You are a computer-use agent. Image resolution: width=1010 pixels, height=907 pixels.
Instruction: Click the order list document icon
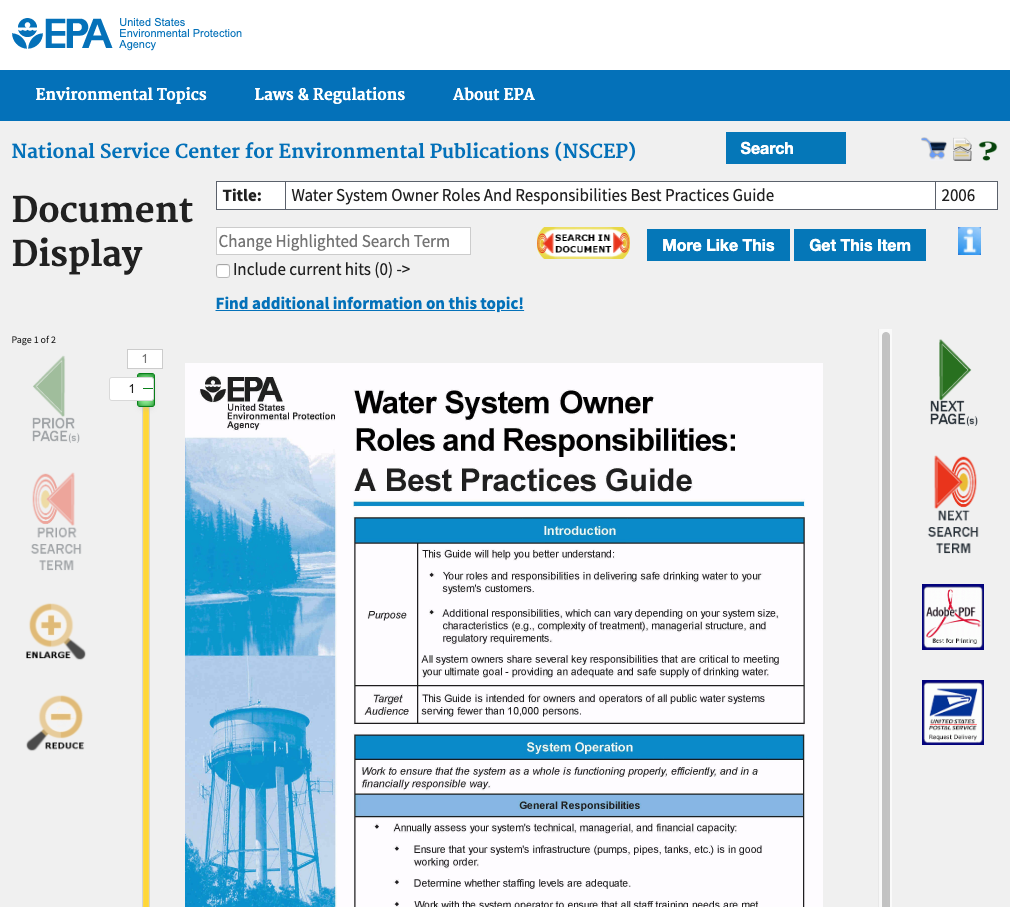(x=962, y=149)
